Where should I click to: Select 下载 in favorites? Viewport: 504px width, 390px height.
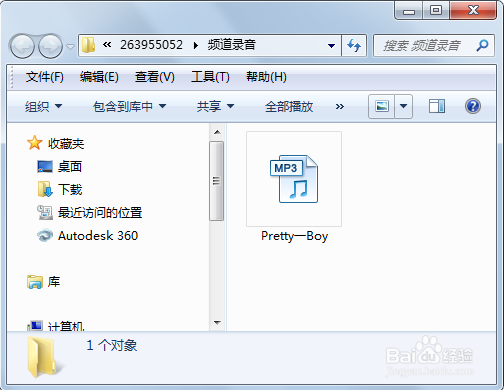click(70, 189)
